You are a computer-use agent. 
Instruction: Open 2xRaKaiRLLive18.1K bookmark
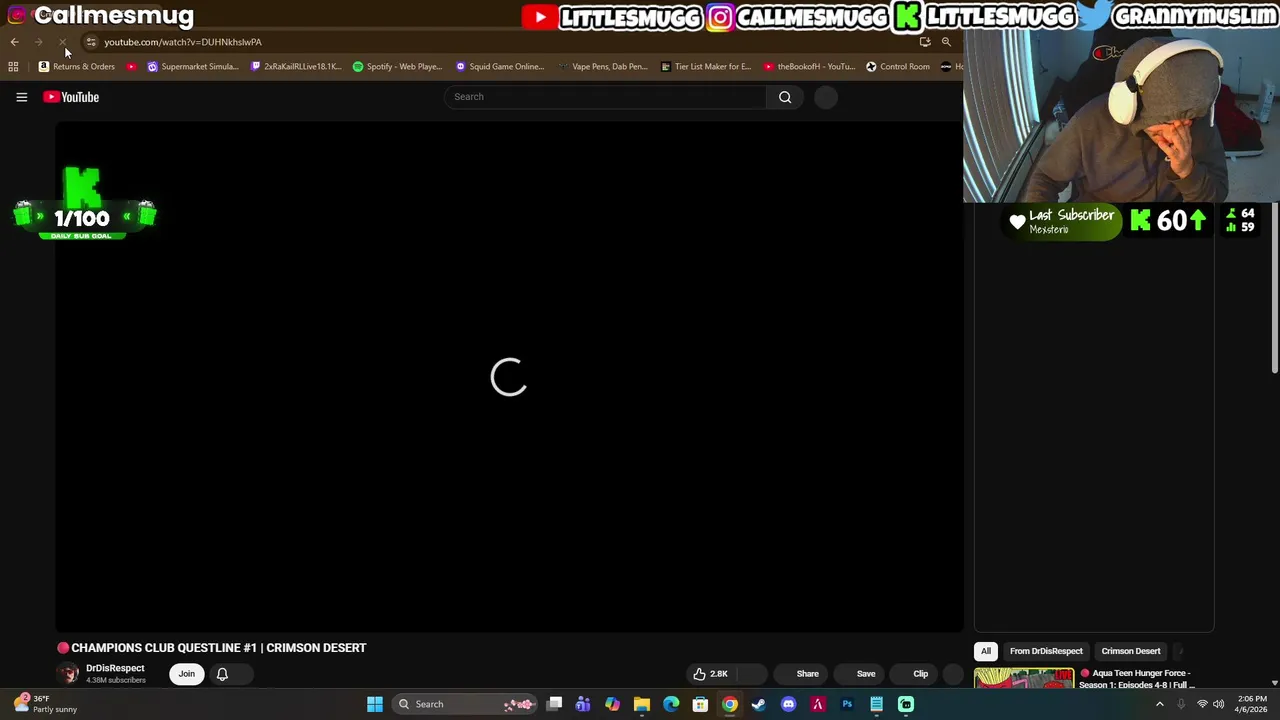click(296, 67)
